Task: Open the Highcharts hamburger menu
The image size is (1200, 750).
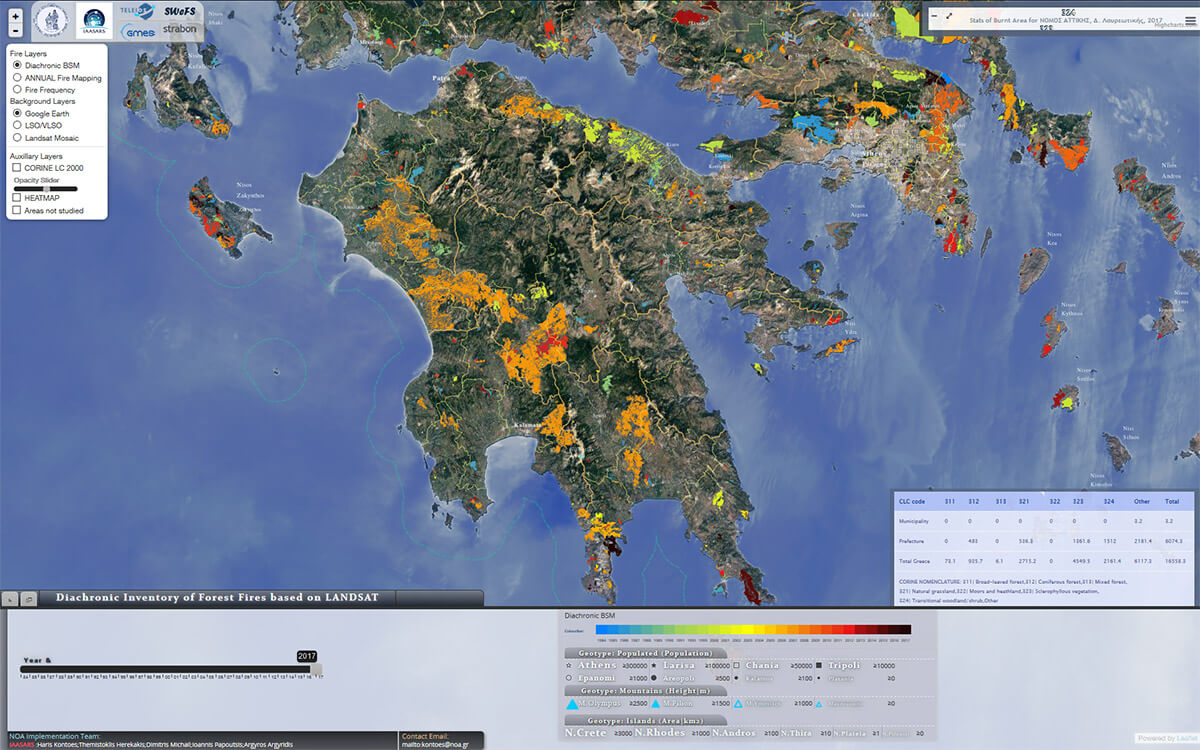Action: pos(1189,20)
